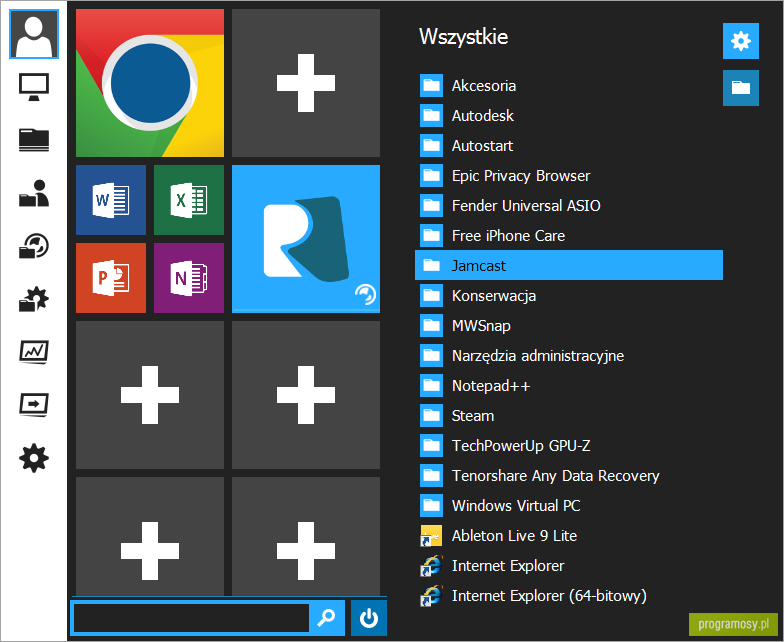Click the power button
Viewport: 784px width, 642px height.
(368, 618)
